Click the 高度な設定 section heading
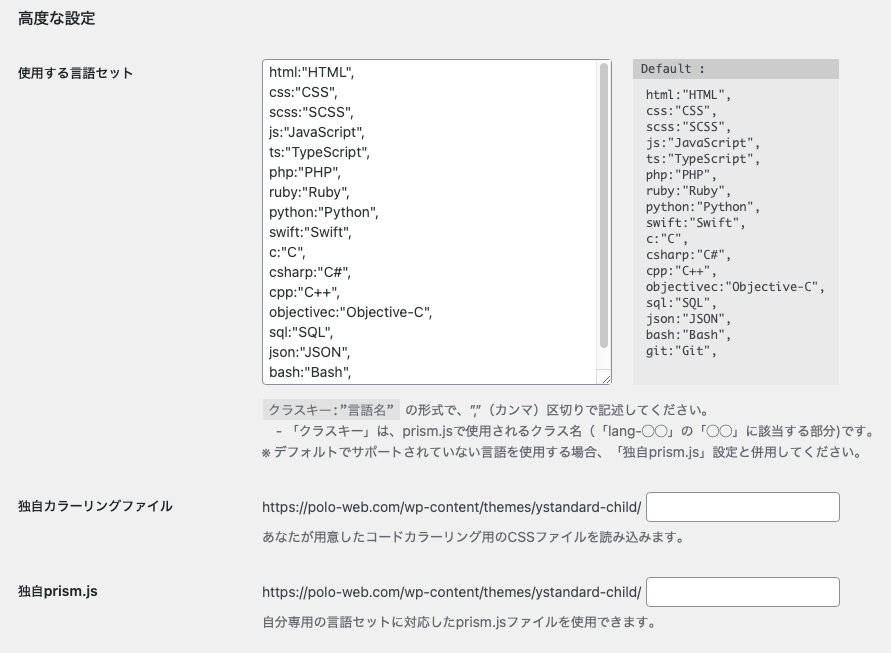Viewport: 891px width, 653px height. click(x=57, y=18)
